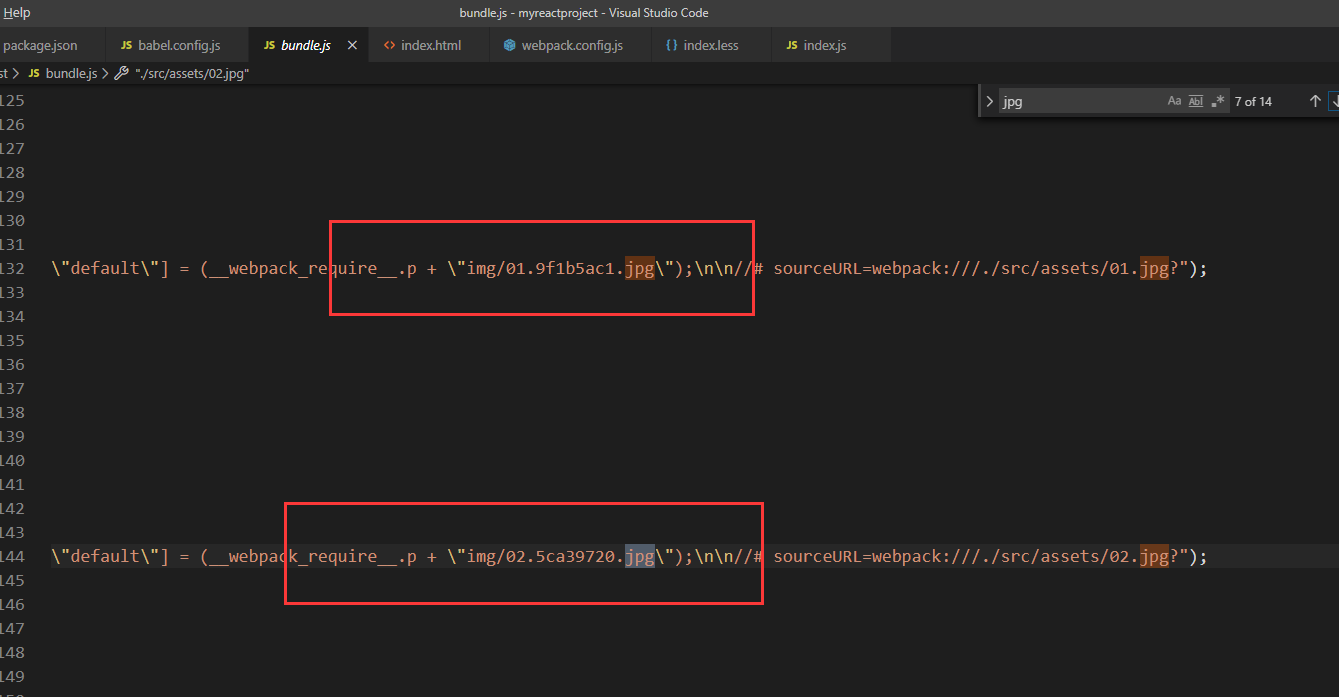Click line number 144 in the gutter
This screenshot has height=697, width=1339.
(x=12, y=557)
